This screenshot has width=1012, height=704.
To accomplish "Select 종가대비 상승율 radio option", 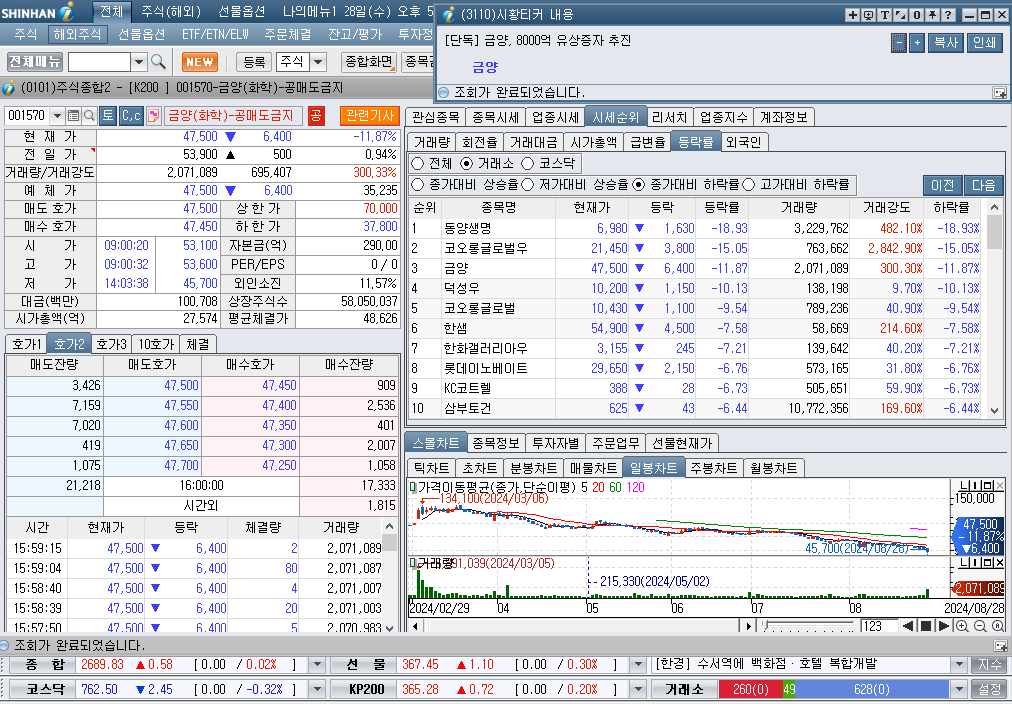I will pyautogui.click(x=418, y=185).
